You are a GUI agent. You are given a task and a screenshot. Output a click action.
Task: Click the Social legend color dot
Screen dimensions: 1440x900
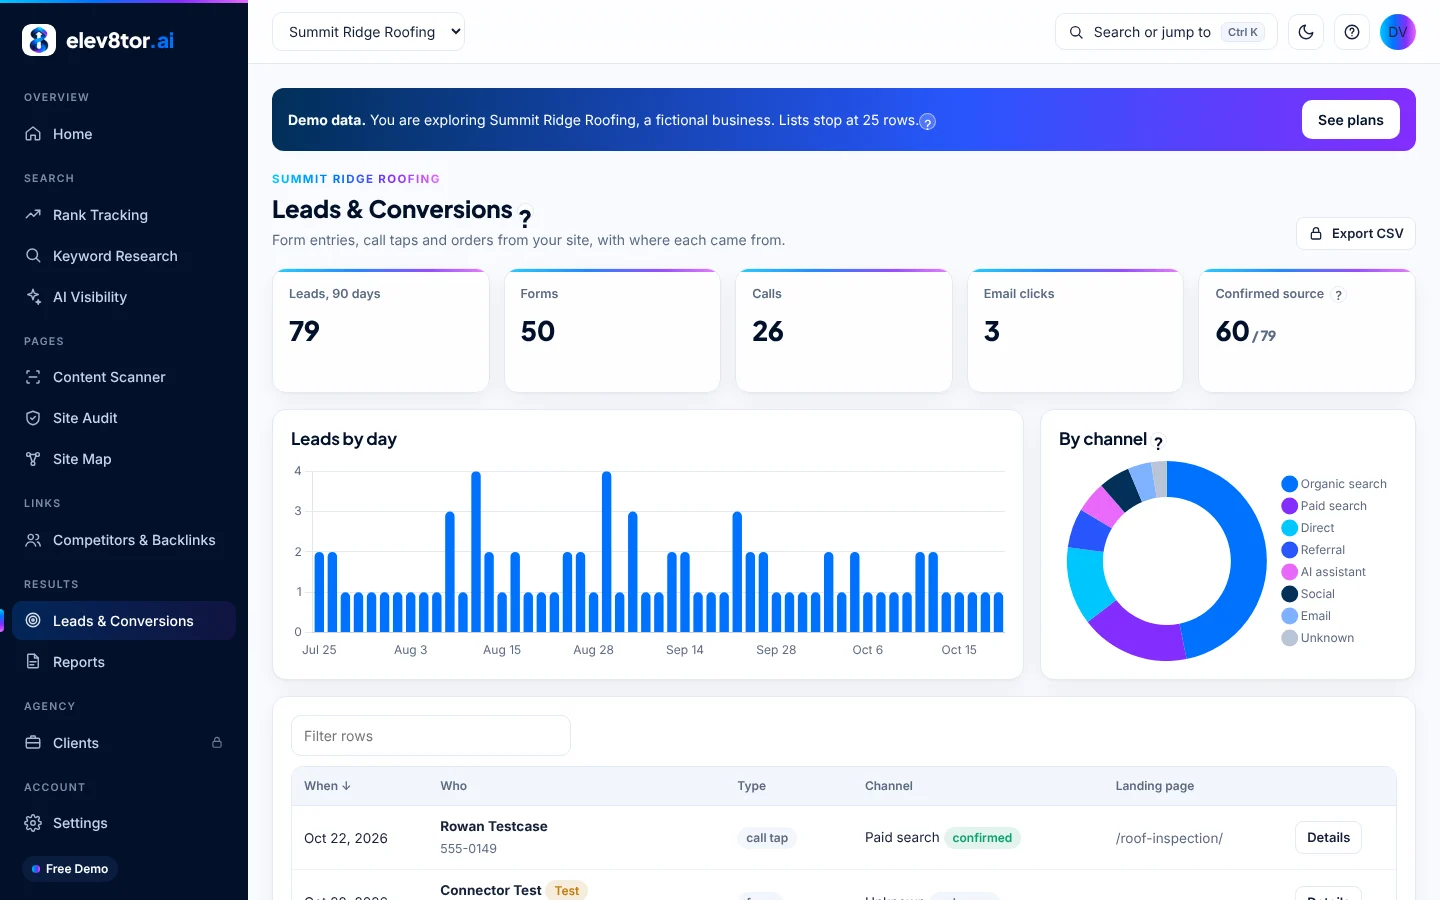[x=1290, y=594]
